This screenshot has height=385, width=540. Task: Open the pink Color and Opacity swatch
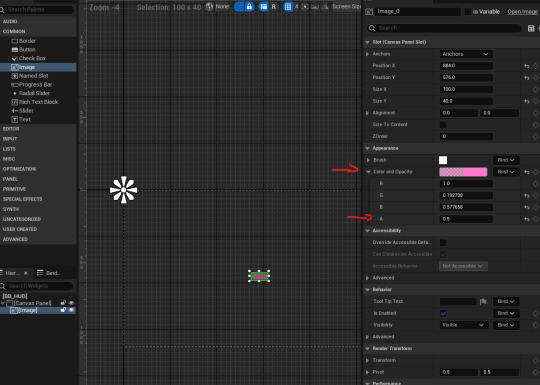[x=463, y=172]
